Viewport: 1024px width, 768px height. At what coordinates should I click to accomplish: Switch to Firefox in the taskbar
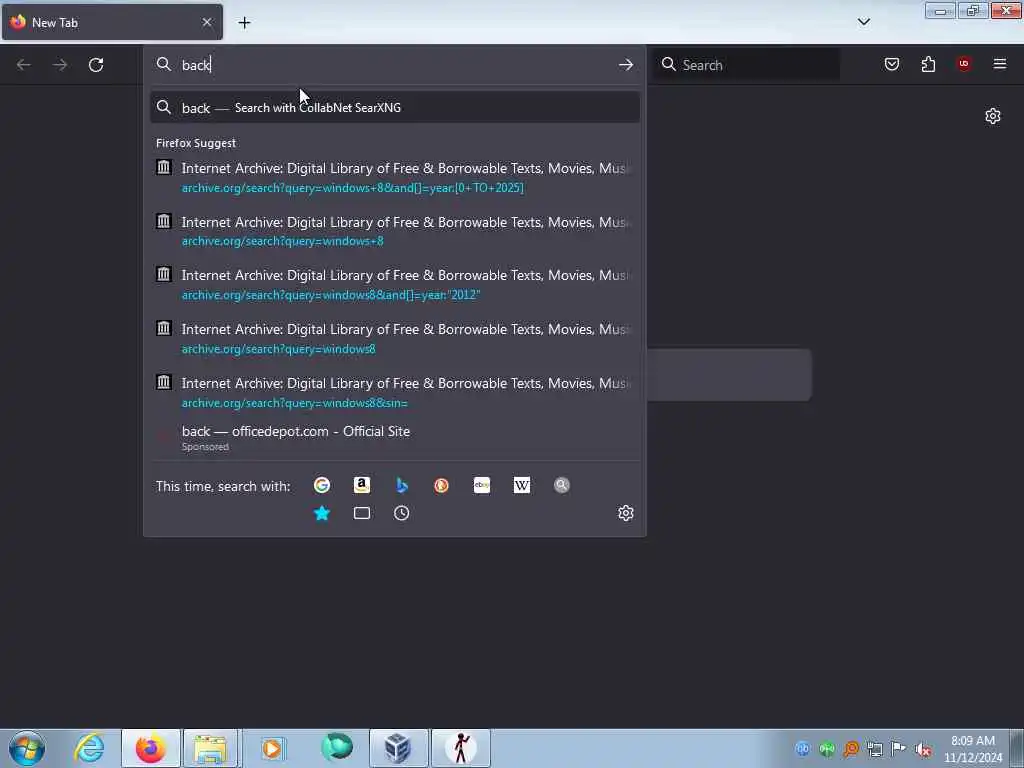pos(150,748)
